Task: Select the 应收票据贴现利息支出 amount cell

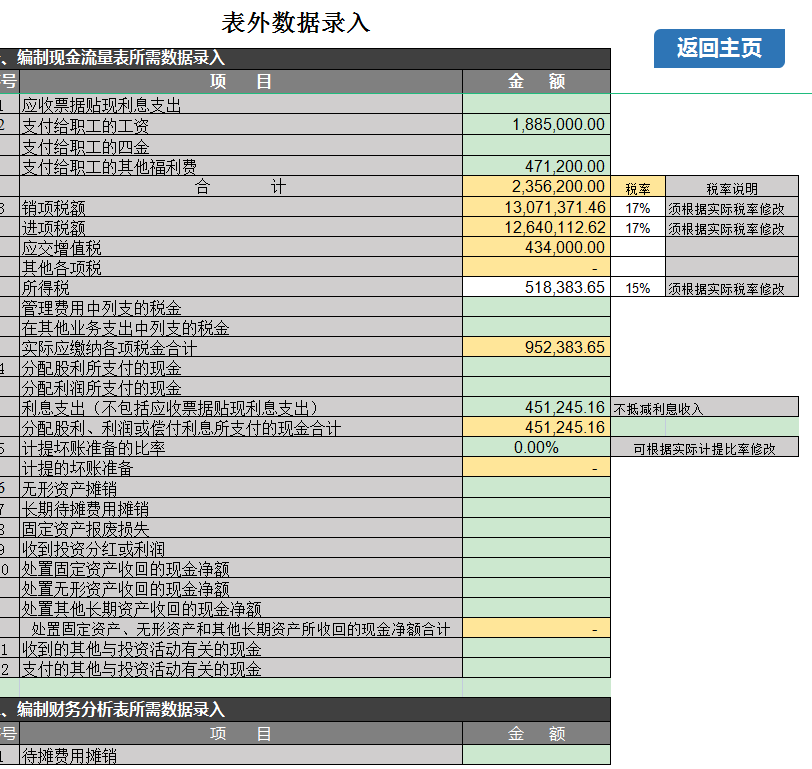Action: [x=536, y=104]
